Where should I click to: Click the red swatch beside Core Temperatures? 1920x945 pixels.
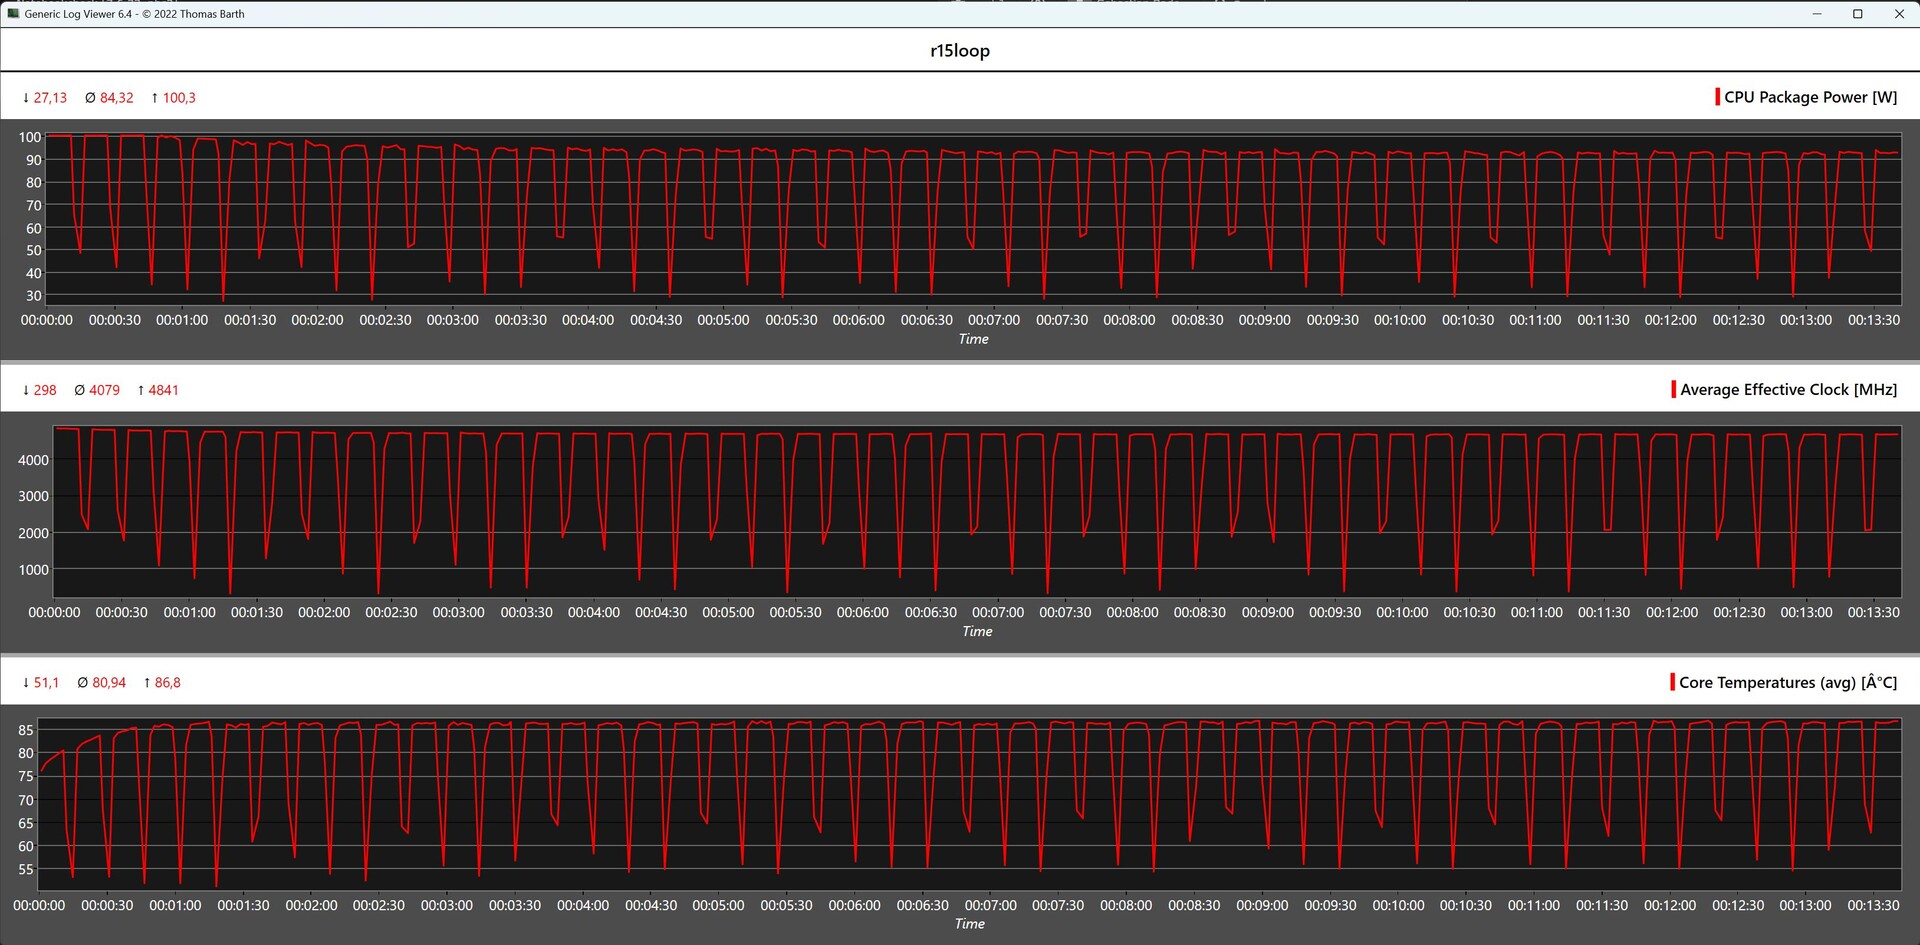click(1672, 682)
